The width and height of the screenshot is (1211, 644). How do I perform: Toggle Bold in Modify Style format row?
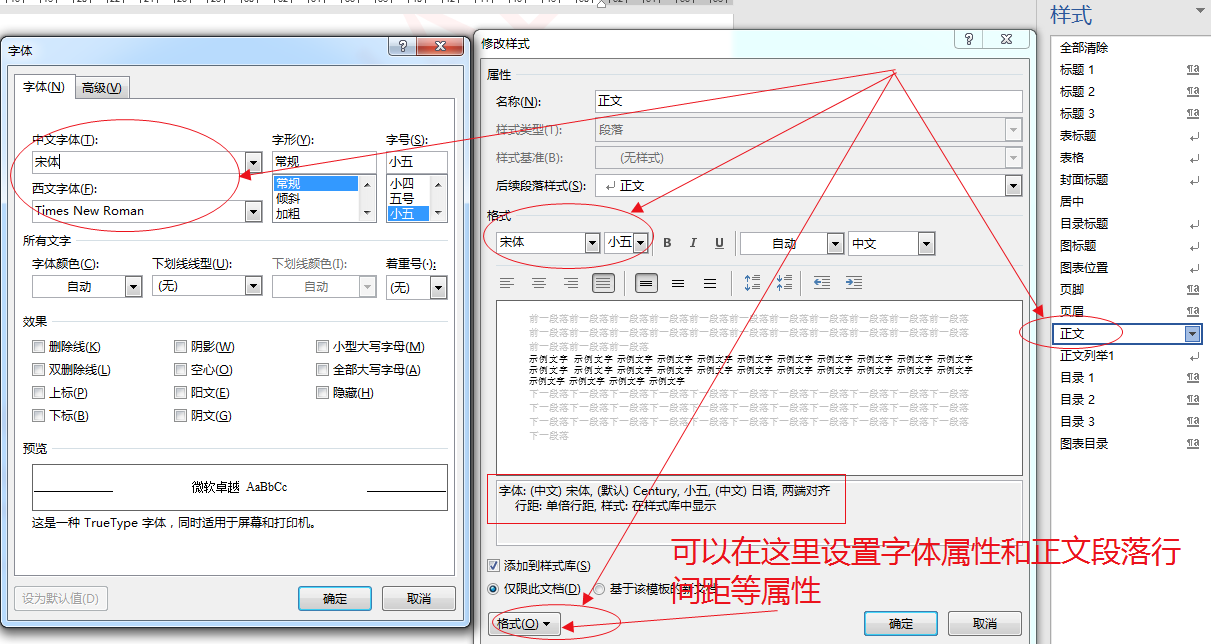click(667, 243)
